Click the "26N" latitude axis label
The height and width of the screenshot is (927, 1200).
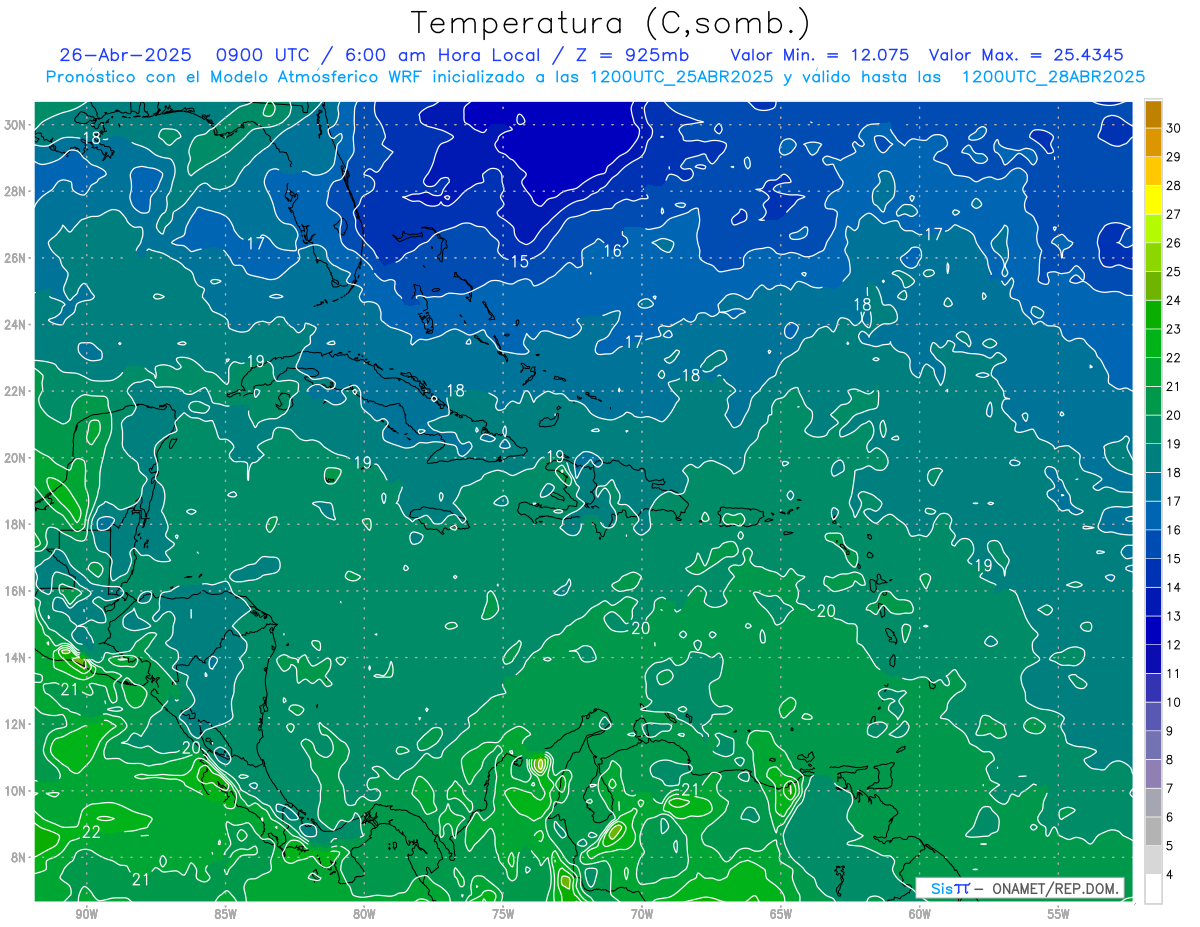click(13, 258)
